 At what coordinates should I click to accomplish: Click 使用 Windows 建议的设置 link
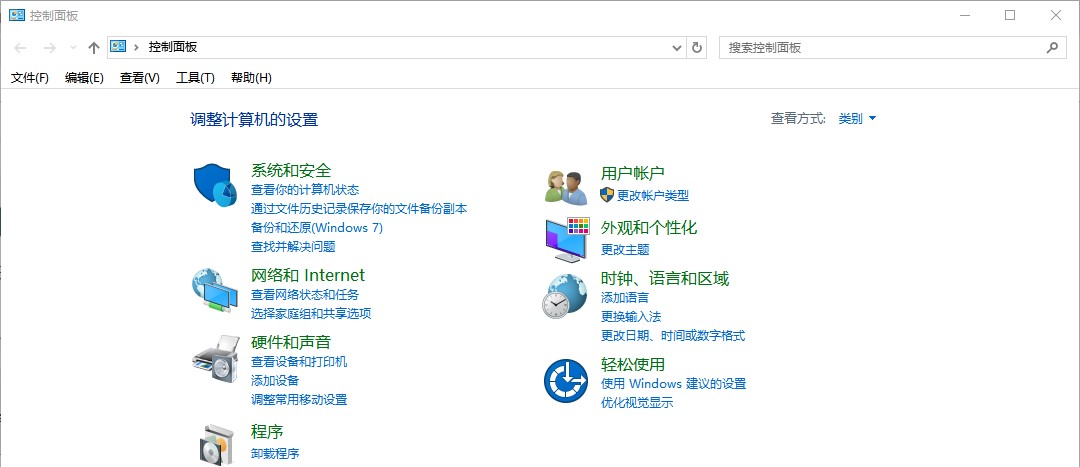click(674, 384)
